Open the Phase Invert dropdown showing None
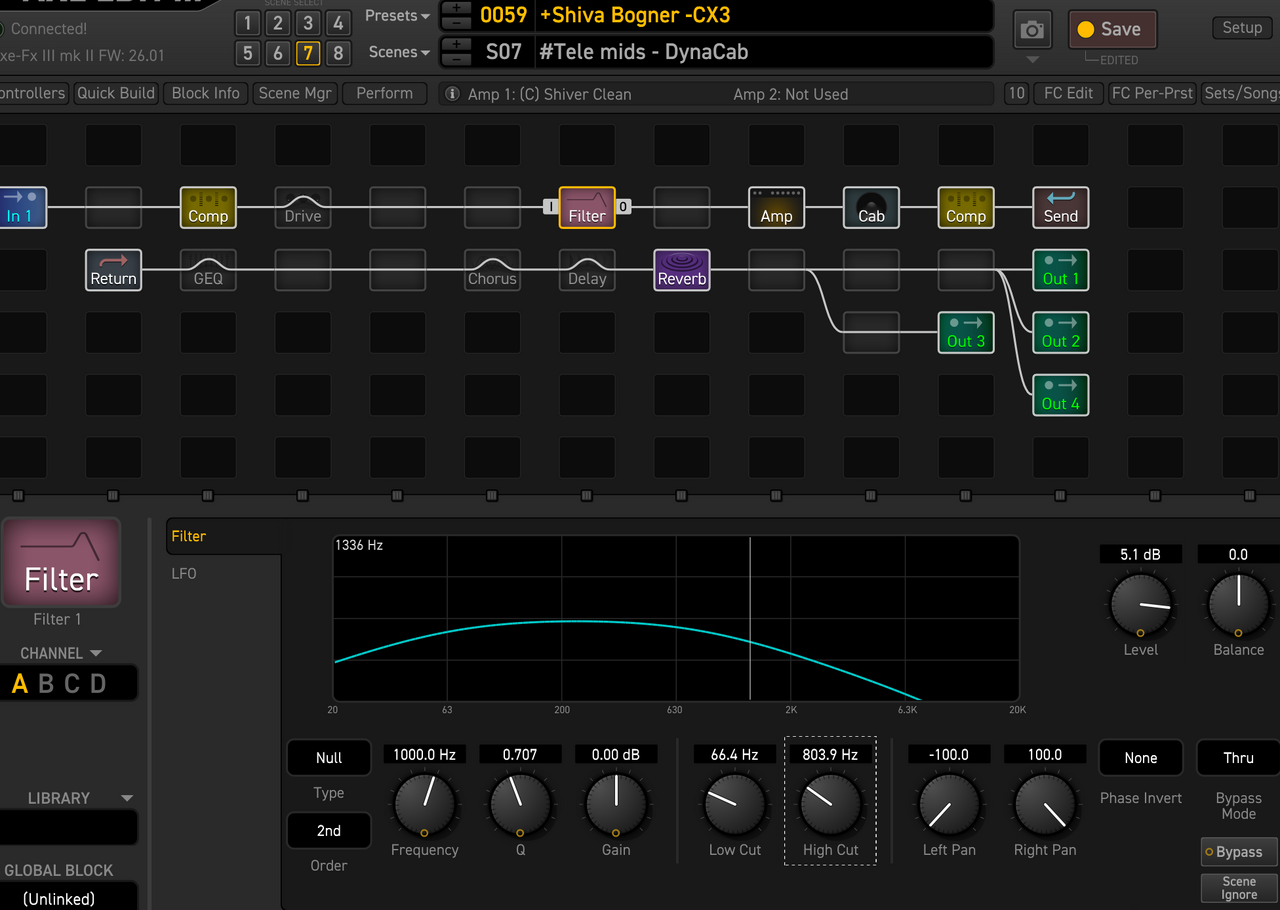 point(1141,758)
